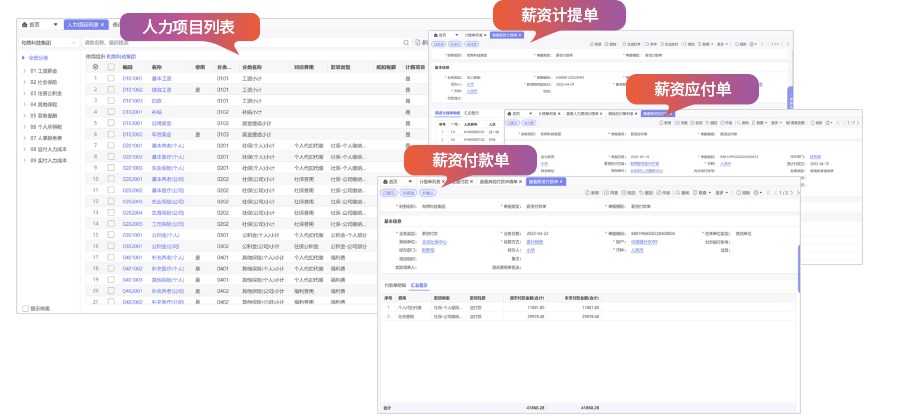Enable the 显示停用 checkbox
900x418 pixels.
25,308
